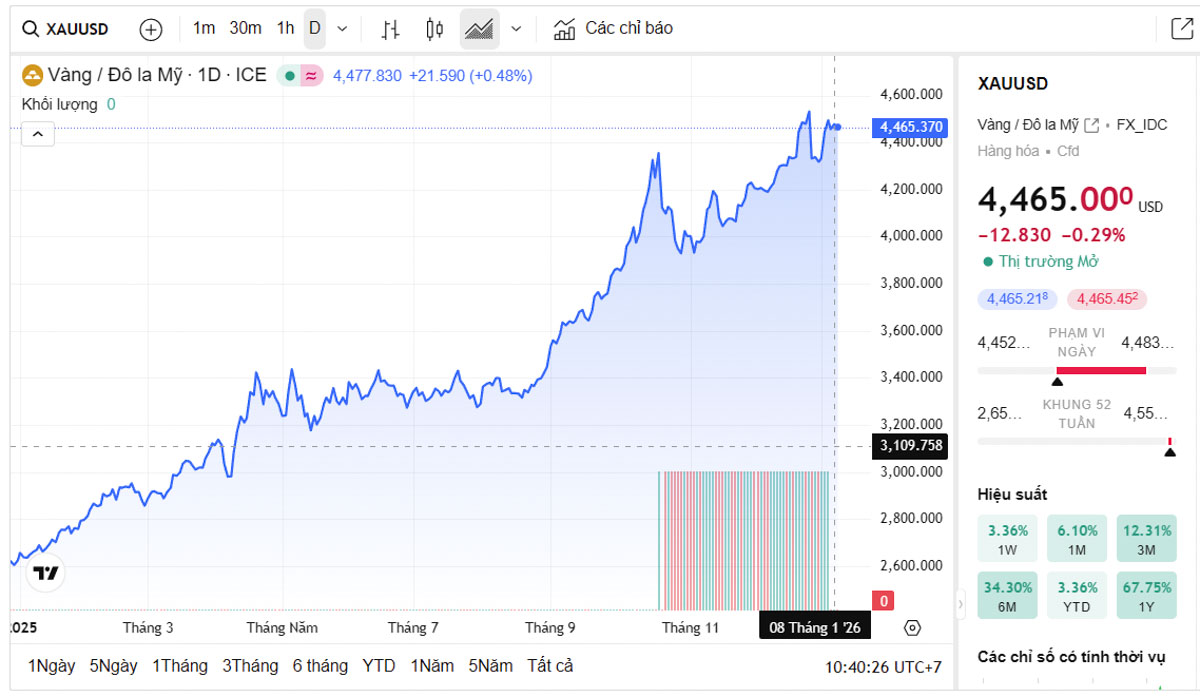Switch chart style to Candles
This screenshot has height=697, width=1200.
coord(434,29)
